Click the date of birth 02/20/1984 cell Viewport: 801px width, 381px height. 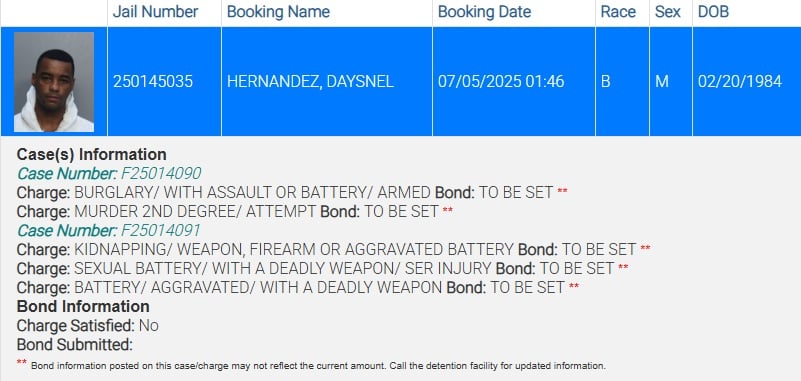click(x=746, y=82)
